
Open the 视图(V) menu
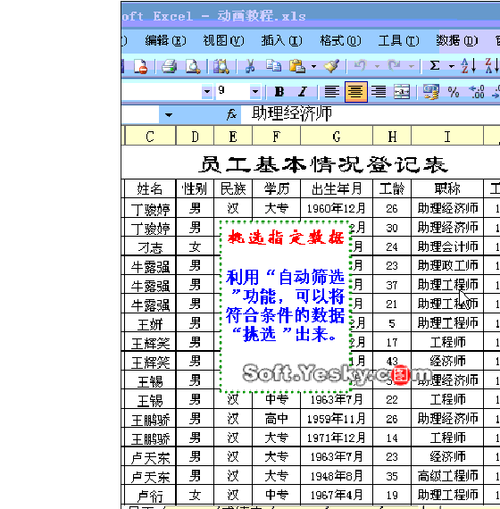coord(224,41)
